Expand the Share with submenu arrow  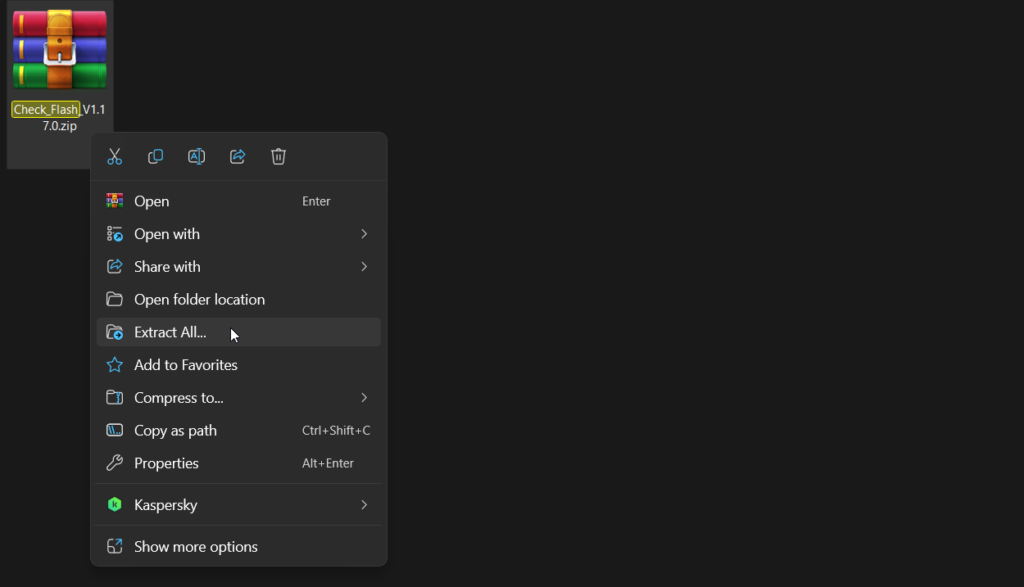364,267
